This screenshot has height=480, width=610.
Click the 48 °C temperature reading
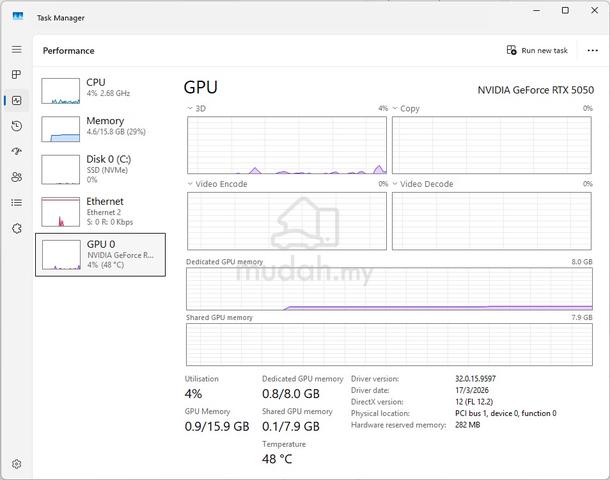[277, 459]
